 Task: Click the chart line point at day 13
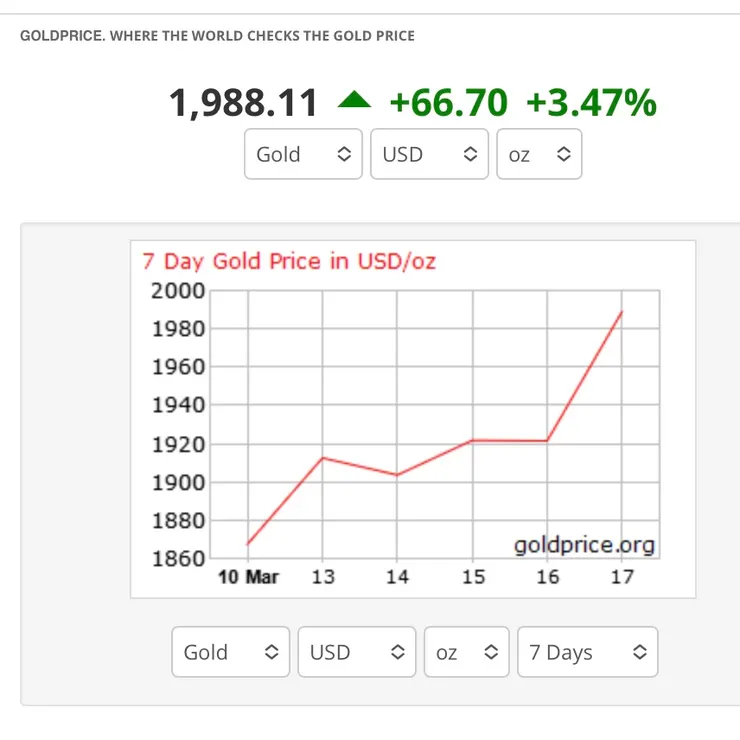point(322,458)
